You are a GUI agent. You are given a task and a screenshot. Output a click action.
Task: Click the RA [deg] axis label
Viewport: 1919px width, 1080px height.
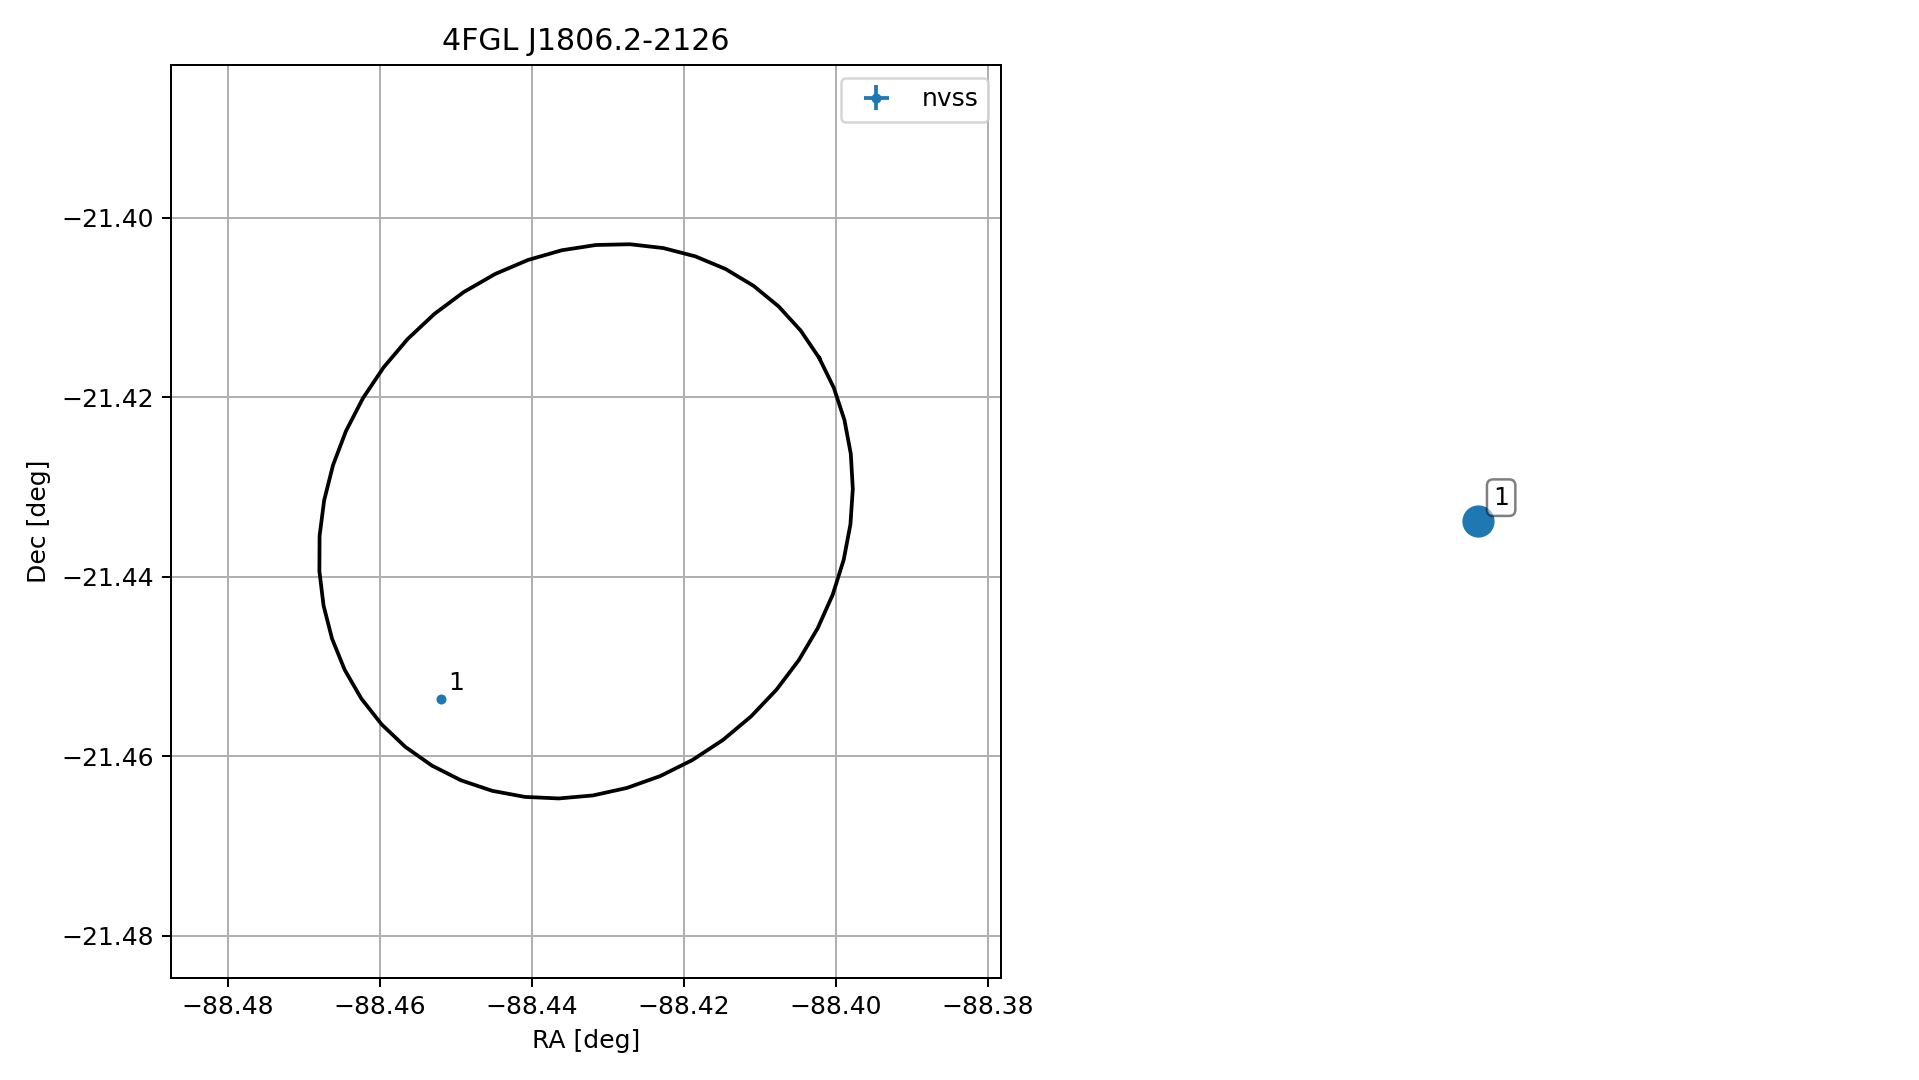tap(586, 1040)
